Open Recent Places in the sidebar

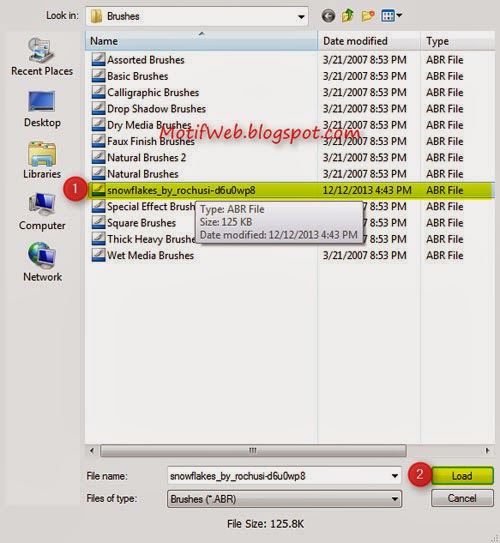click(42, 57)
